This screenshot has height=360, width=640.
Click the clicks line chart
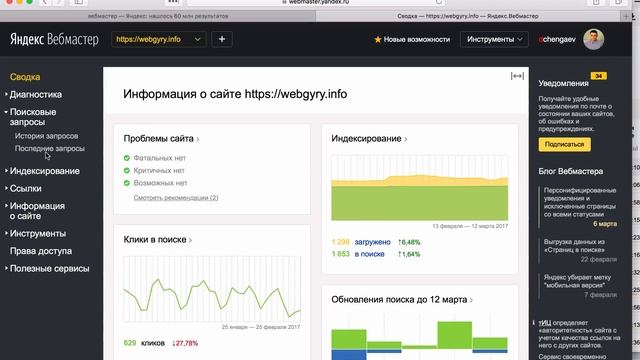click(212, 289)
